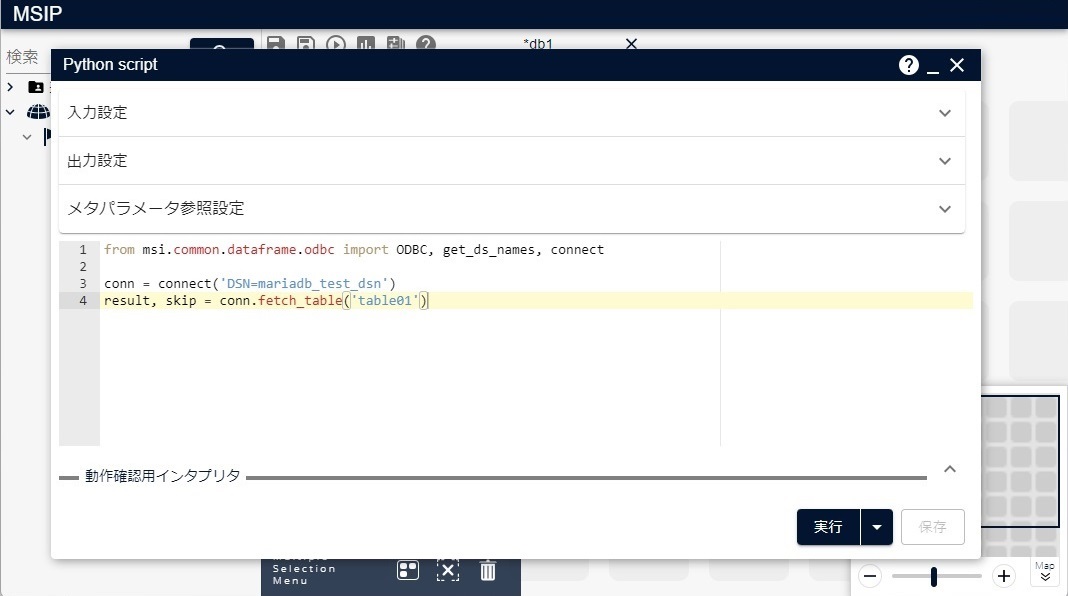Click the Python script dialog title
The height and width of the screenshot is (596, 1068).
pos(110,65)
